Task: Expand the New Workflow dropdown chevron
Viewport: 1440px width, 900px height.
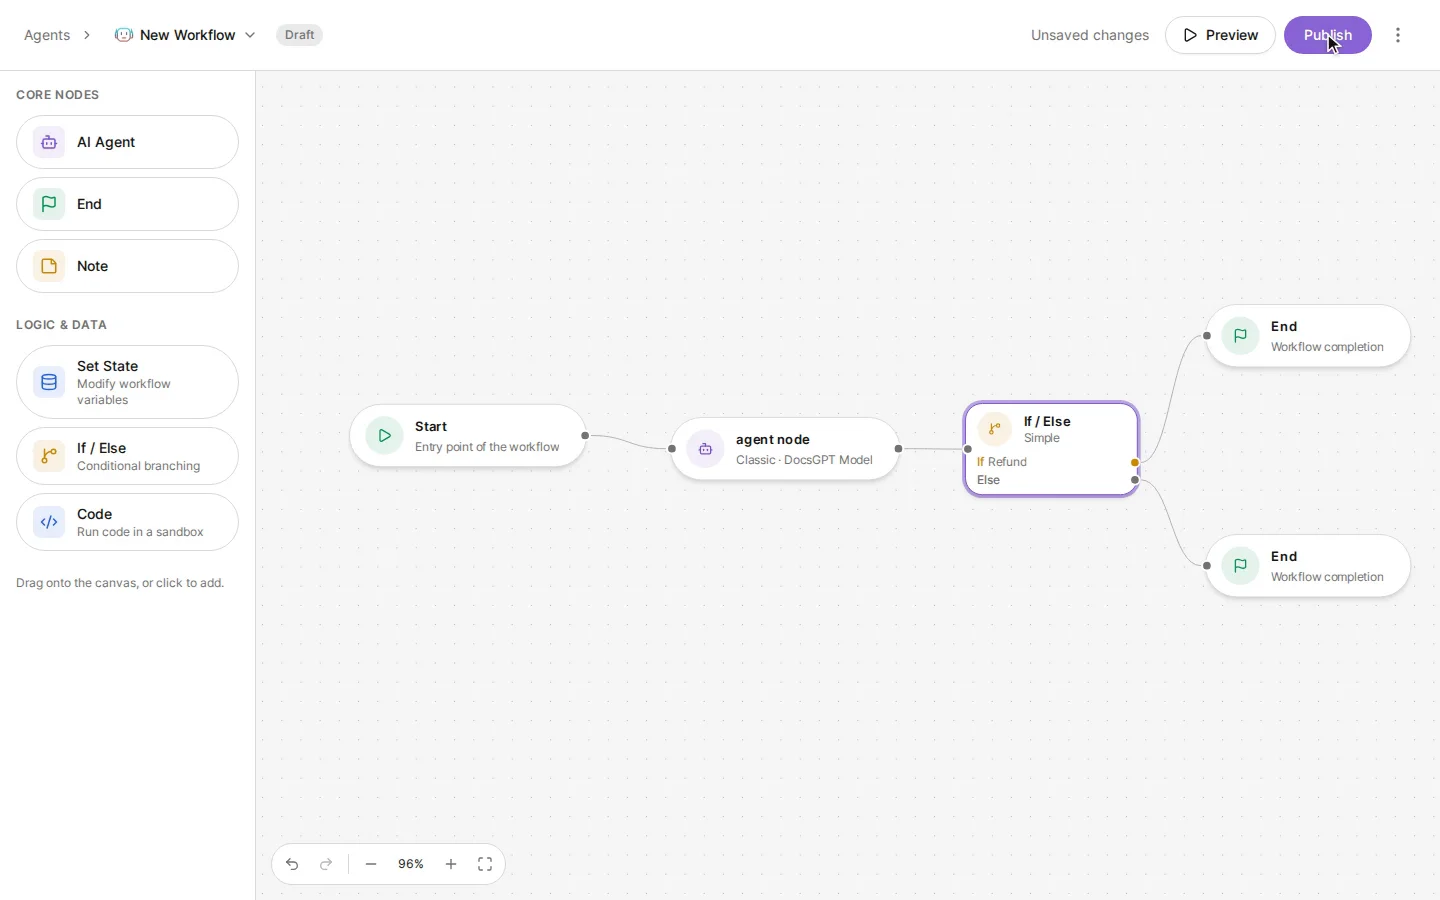Action: (x=250, y=35)
